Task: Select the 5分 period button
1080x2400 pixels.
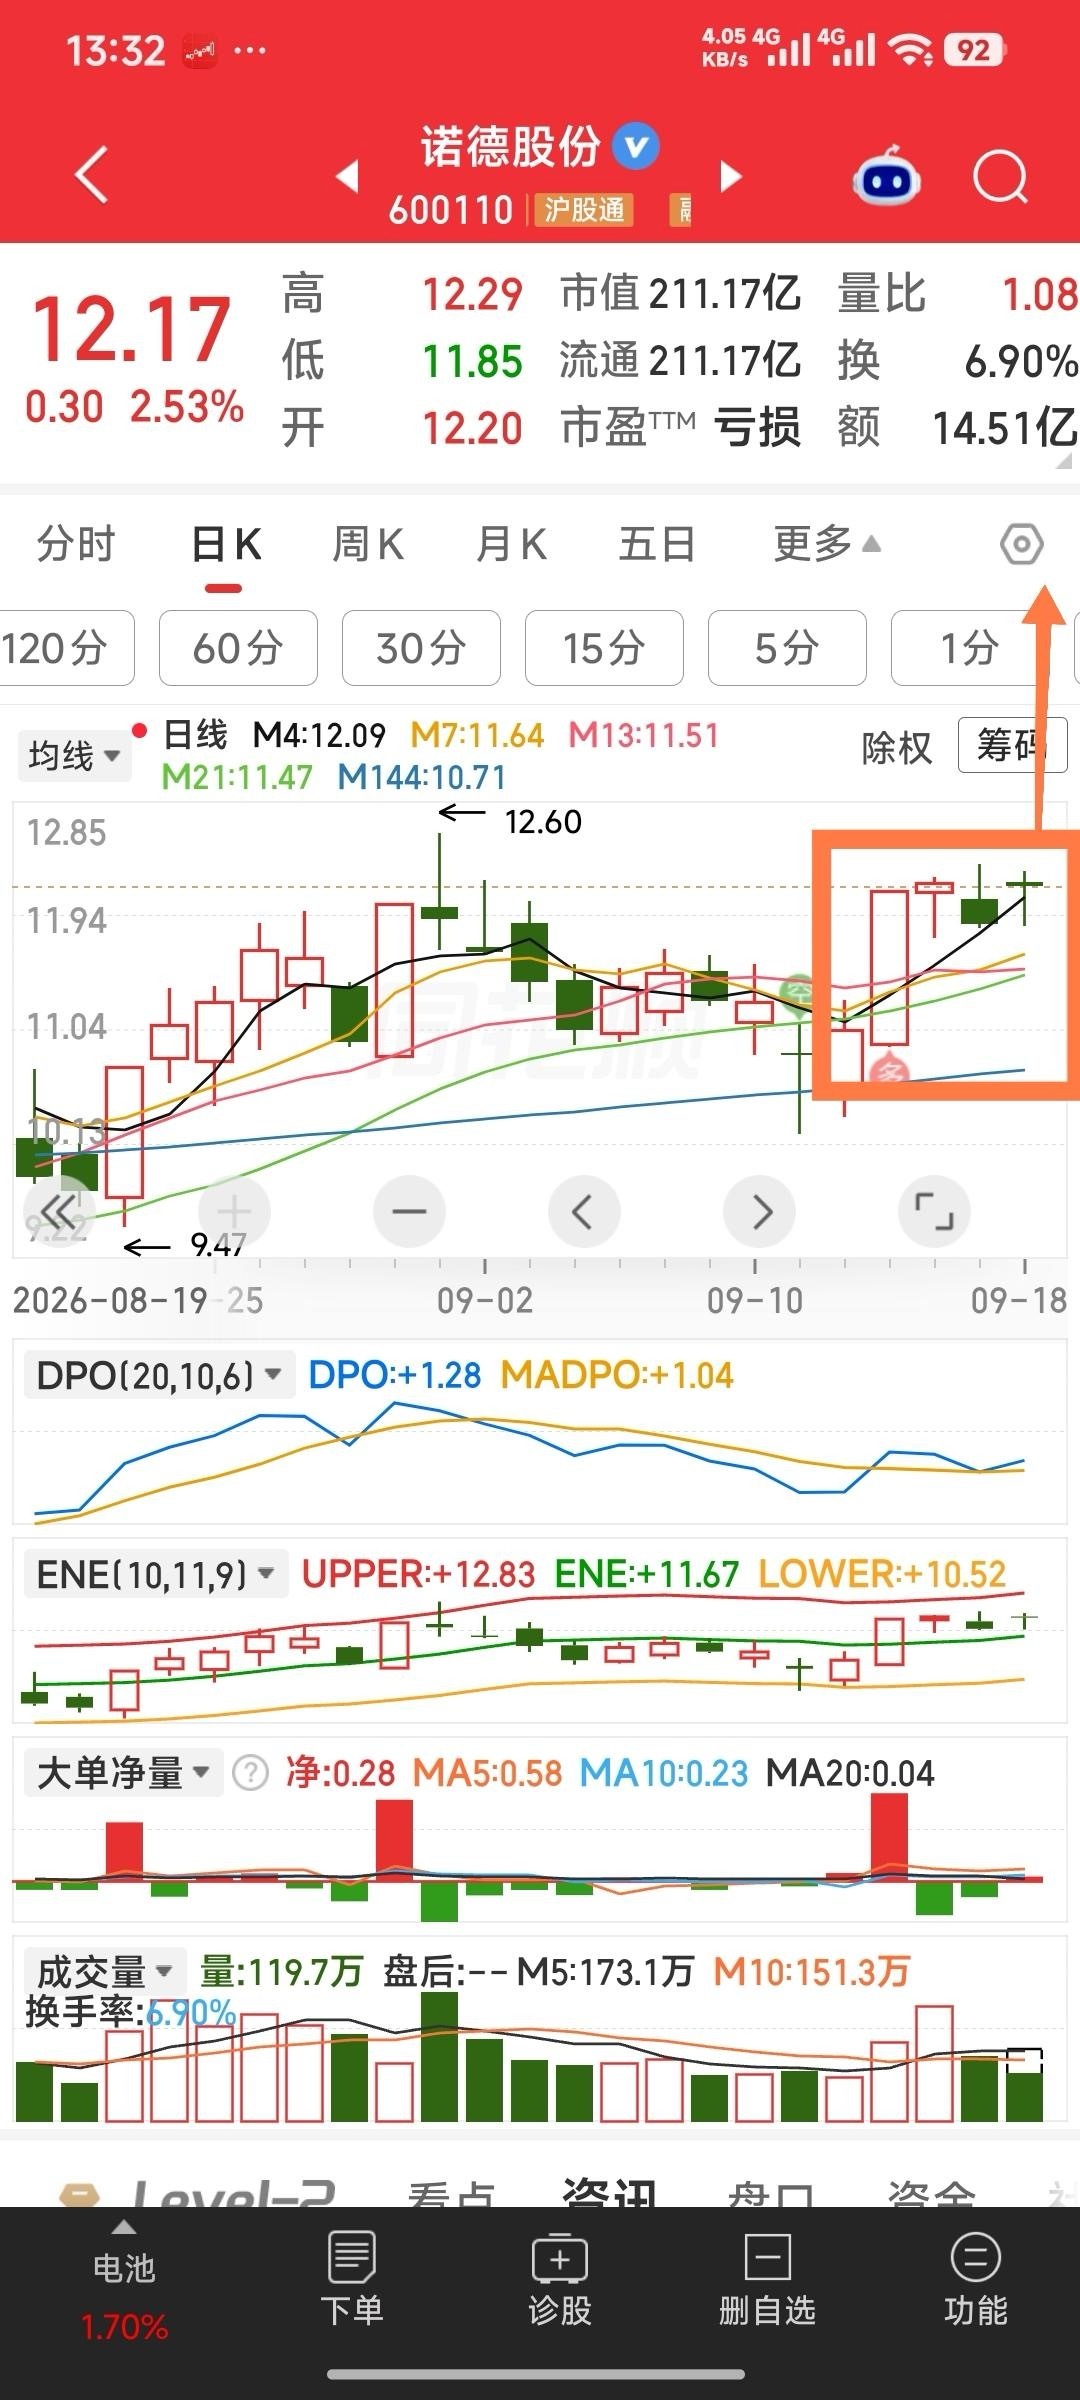Action: [x=787, y=648]
